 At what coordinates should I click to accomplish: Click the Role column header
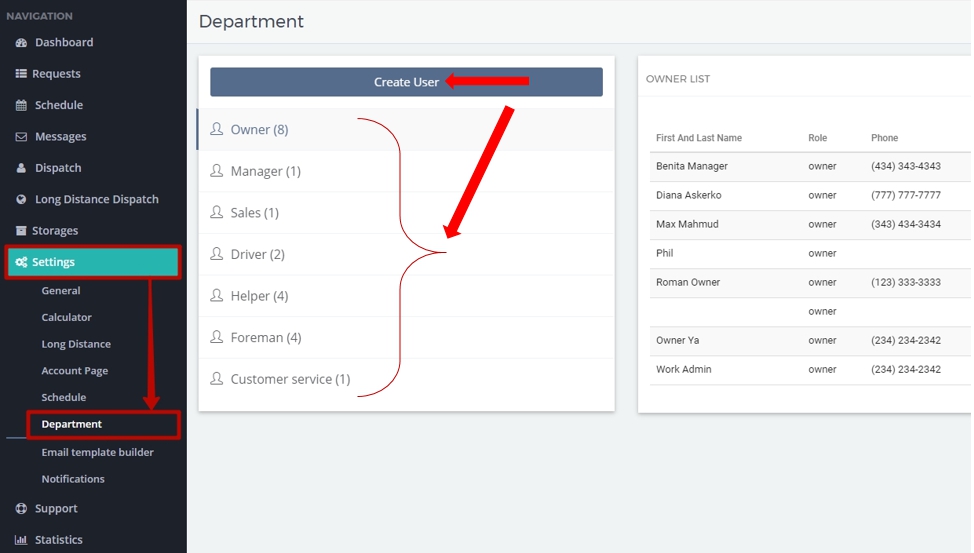pos(817,138)
